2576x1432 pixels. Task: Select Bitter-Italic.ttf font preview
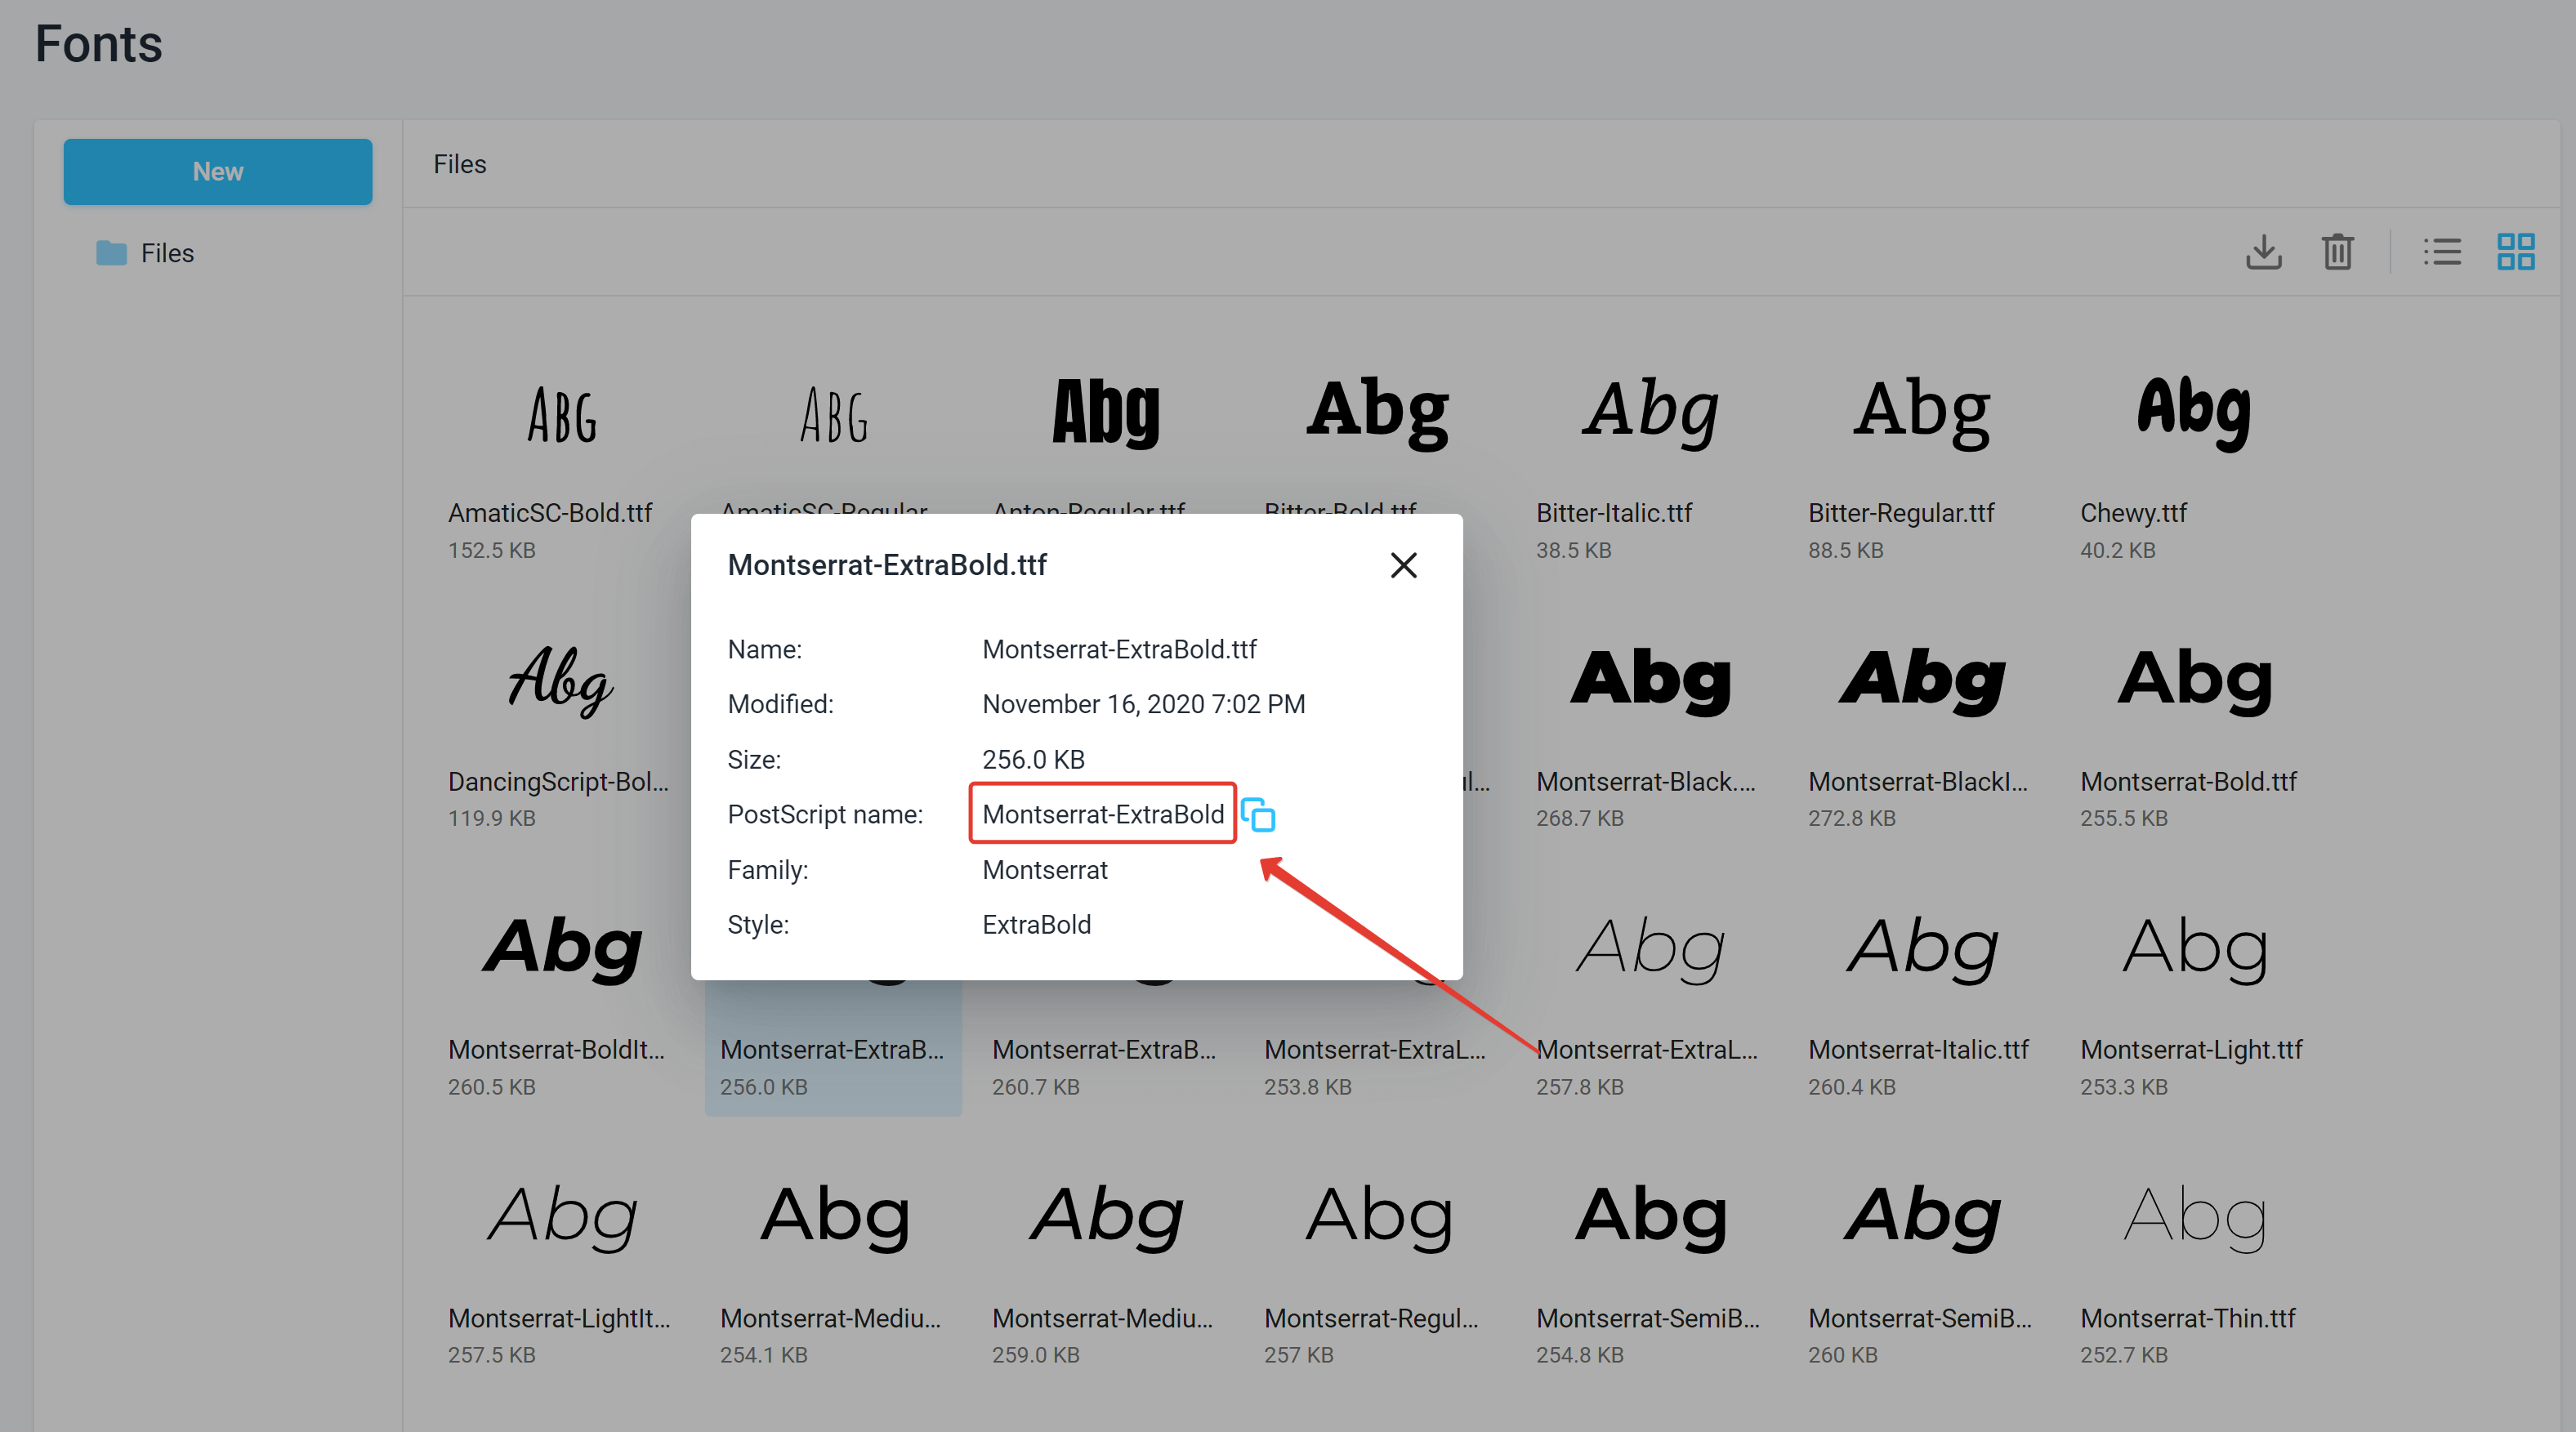[x=1649, y=412]
